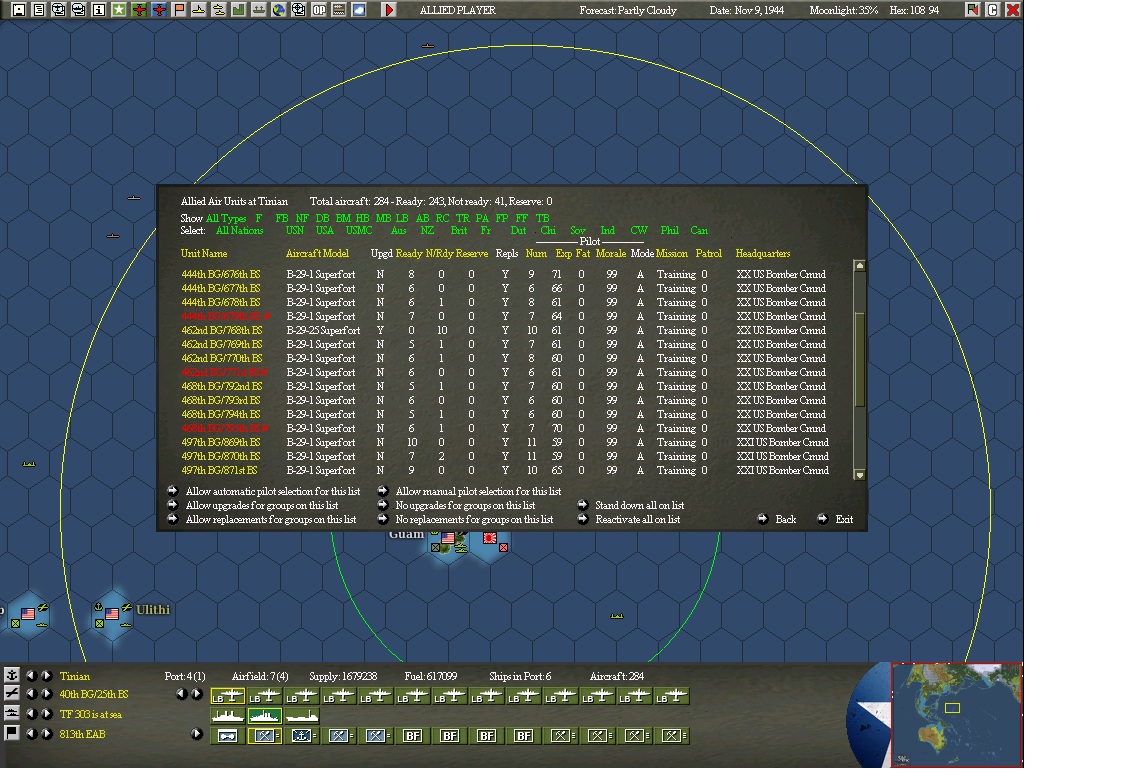Click the red plane on blue background icon
The height and width of the screenshot is (774, 1137).
click(x=159, y=10)
